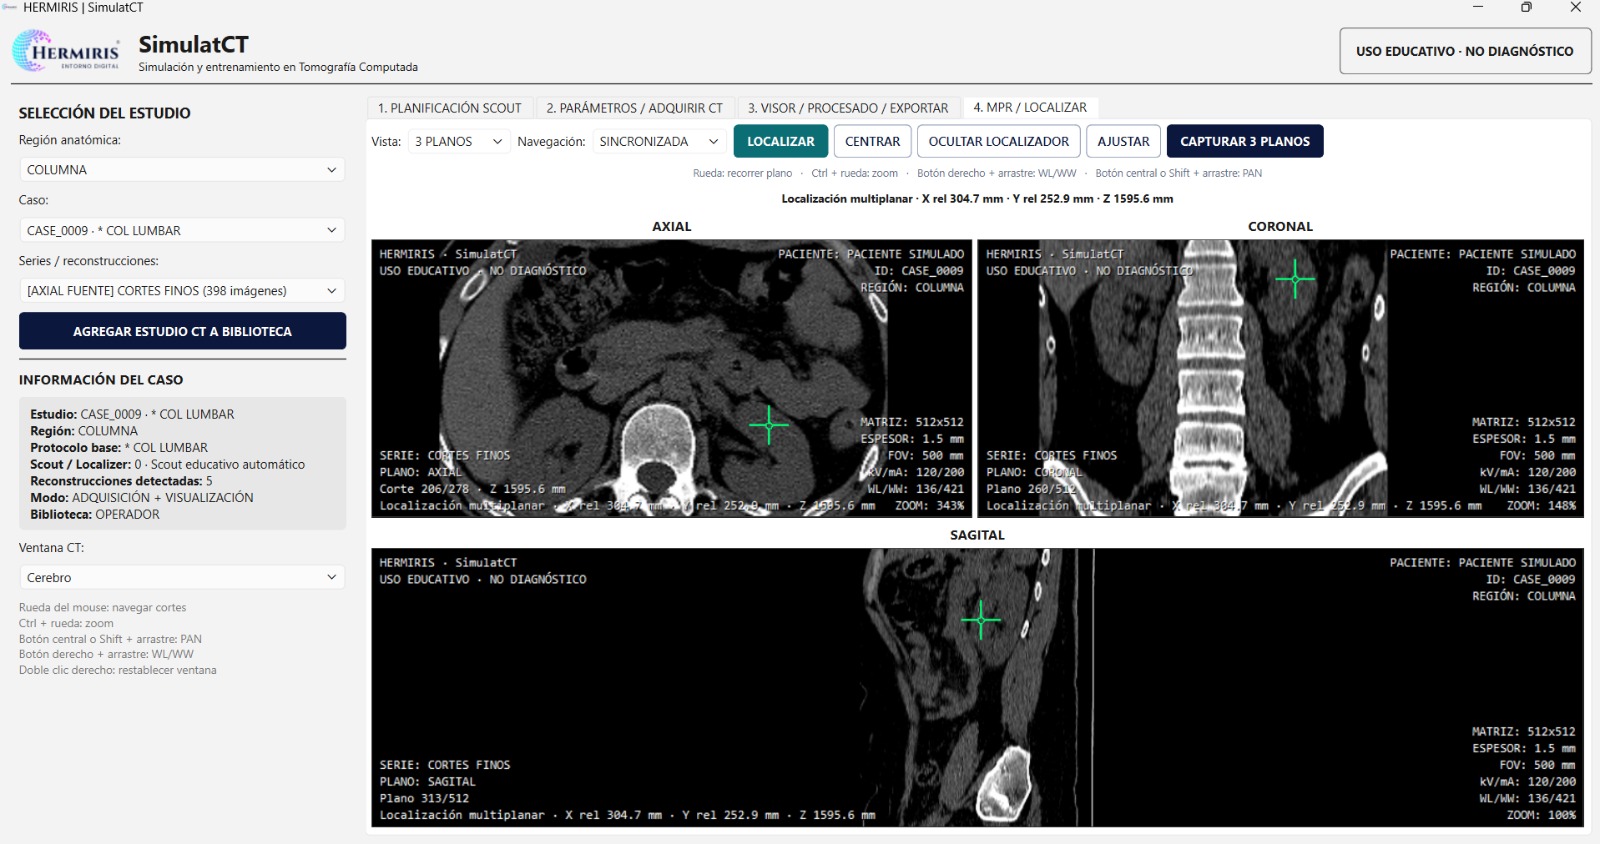Click 'Biblioteca: OPERADOR' info line
Image resolution: width=1600 pixels, height=844 pixels.
[95, 515]
